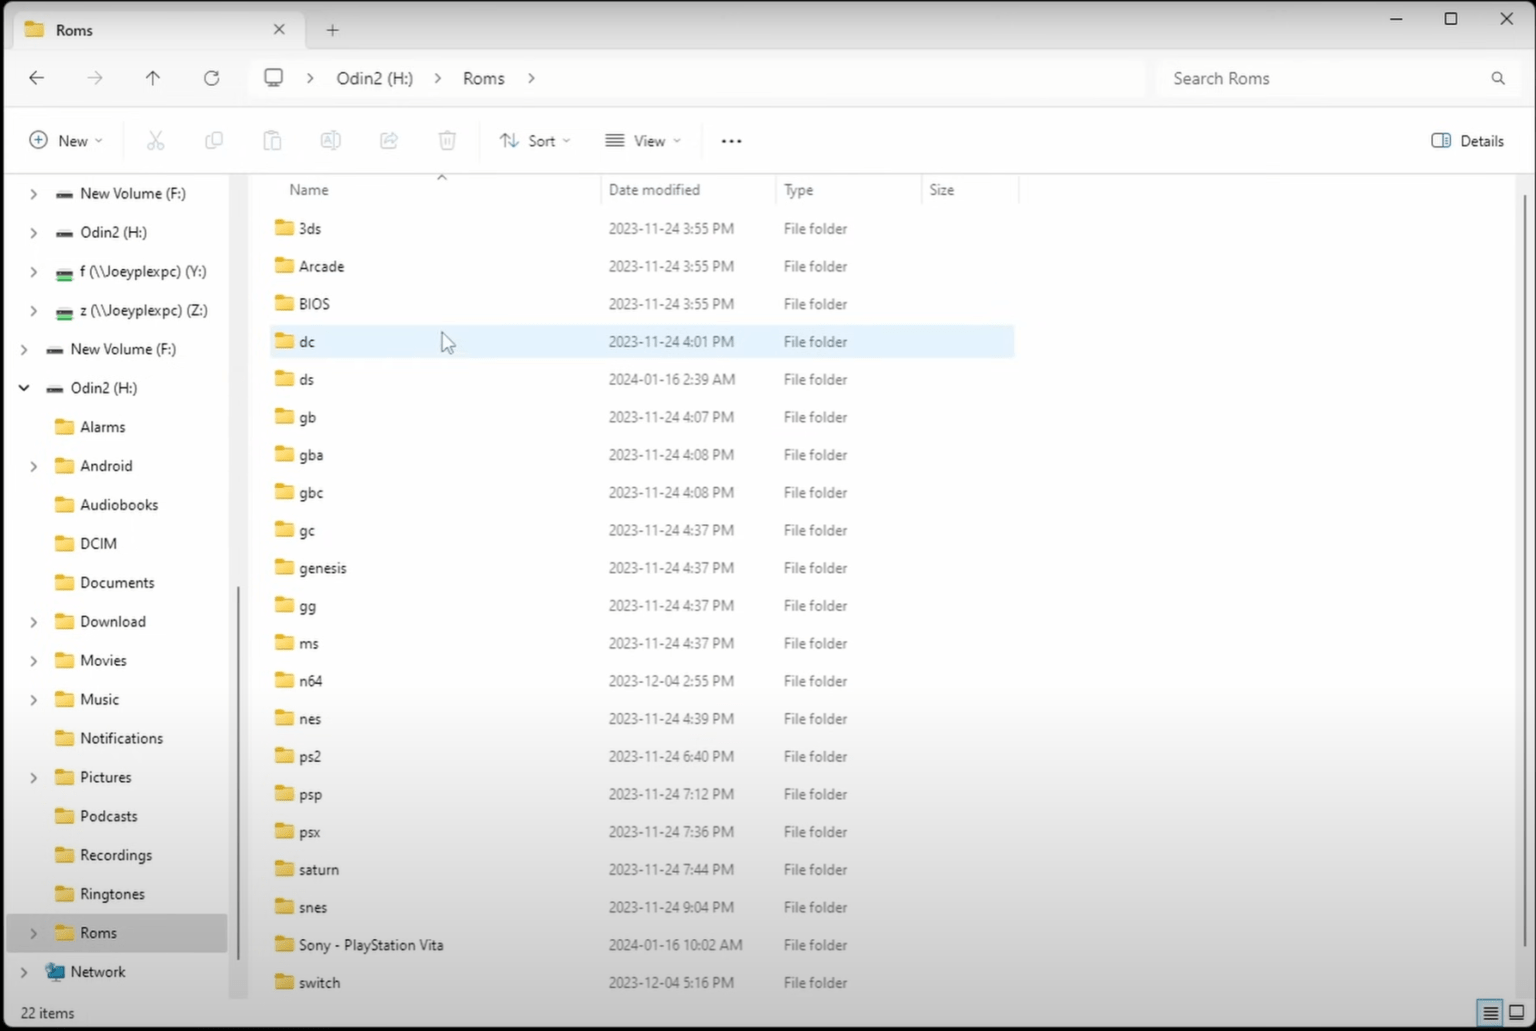Click Odin2 (H:) in the breadcrumb path
This screenshot has width=1536, height=1031.
point(374,78)
